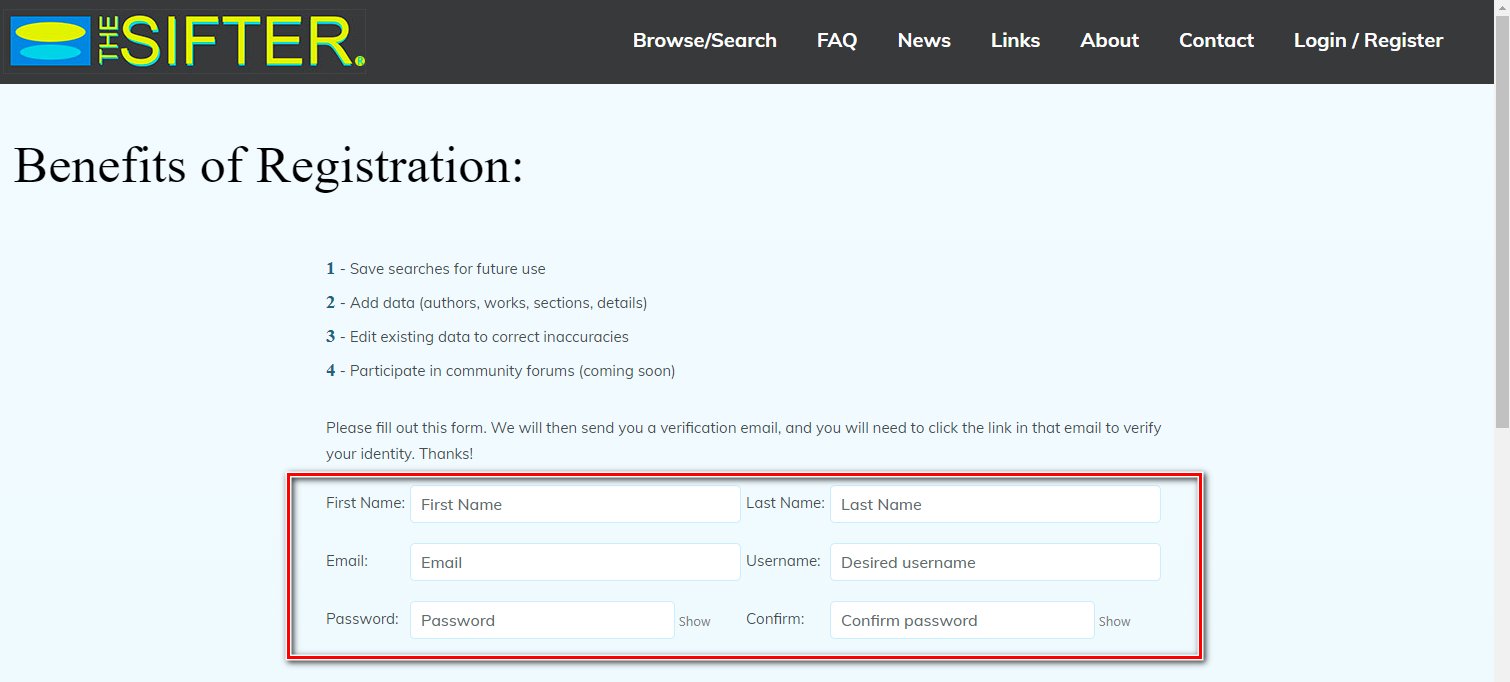Open the Browse/Search page
This screenshot has width=1510, height=682.
(704, 41)
